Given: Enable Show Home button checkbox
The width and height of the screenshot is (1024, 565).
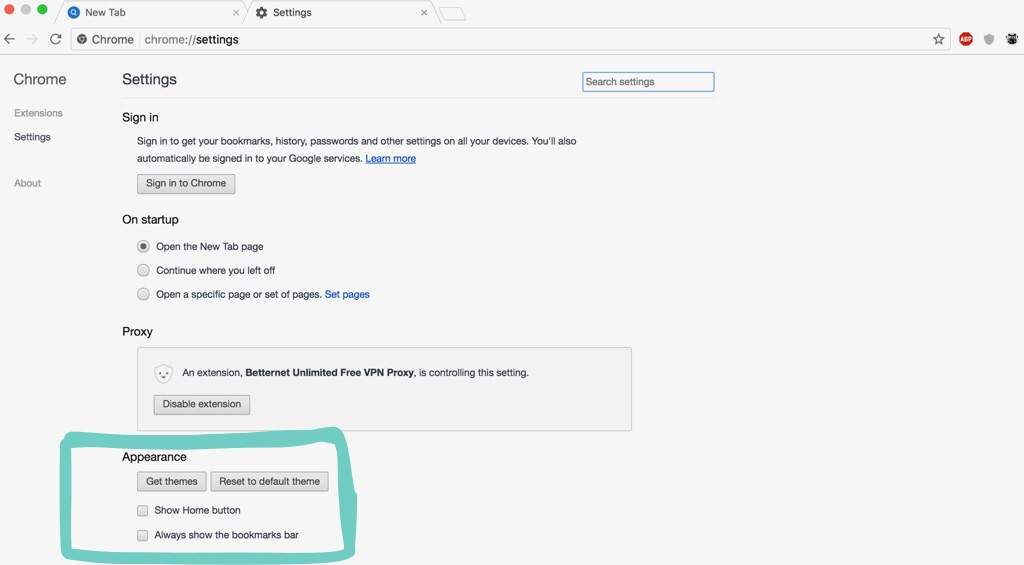Looking at the screenshot, I should pos(142,510).
